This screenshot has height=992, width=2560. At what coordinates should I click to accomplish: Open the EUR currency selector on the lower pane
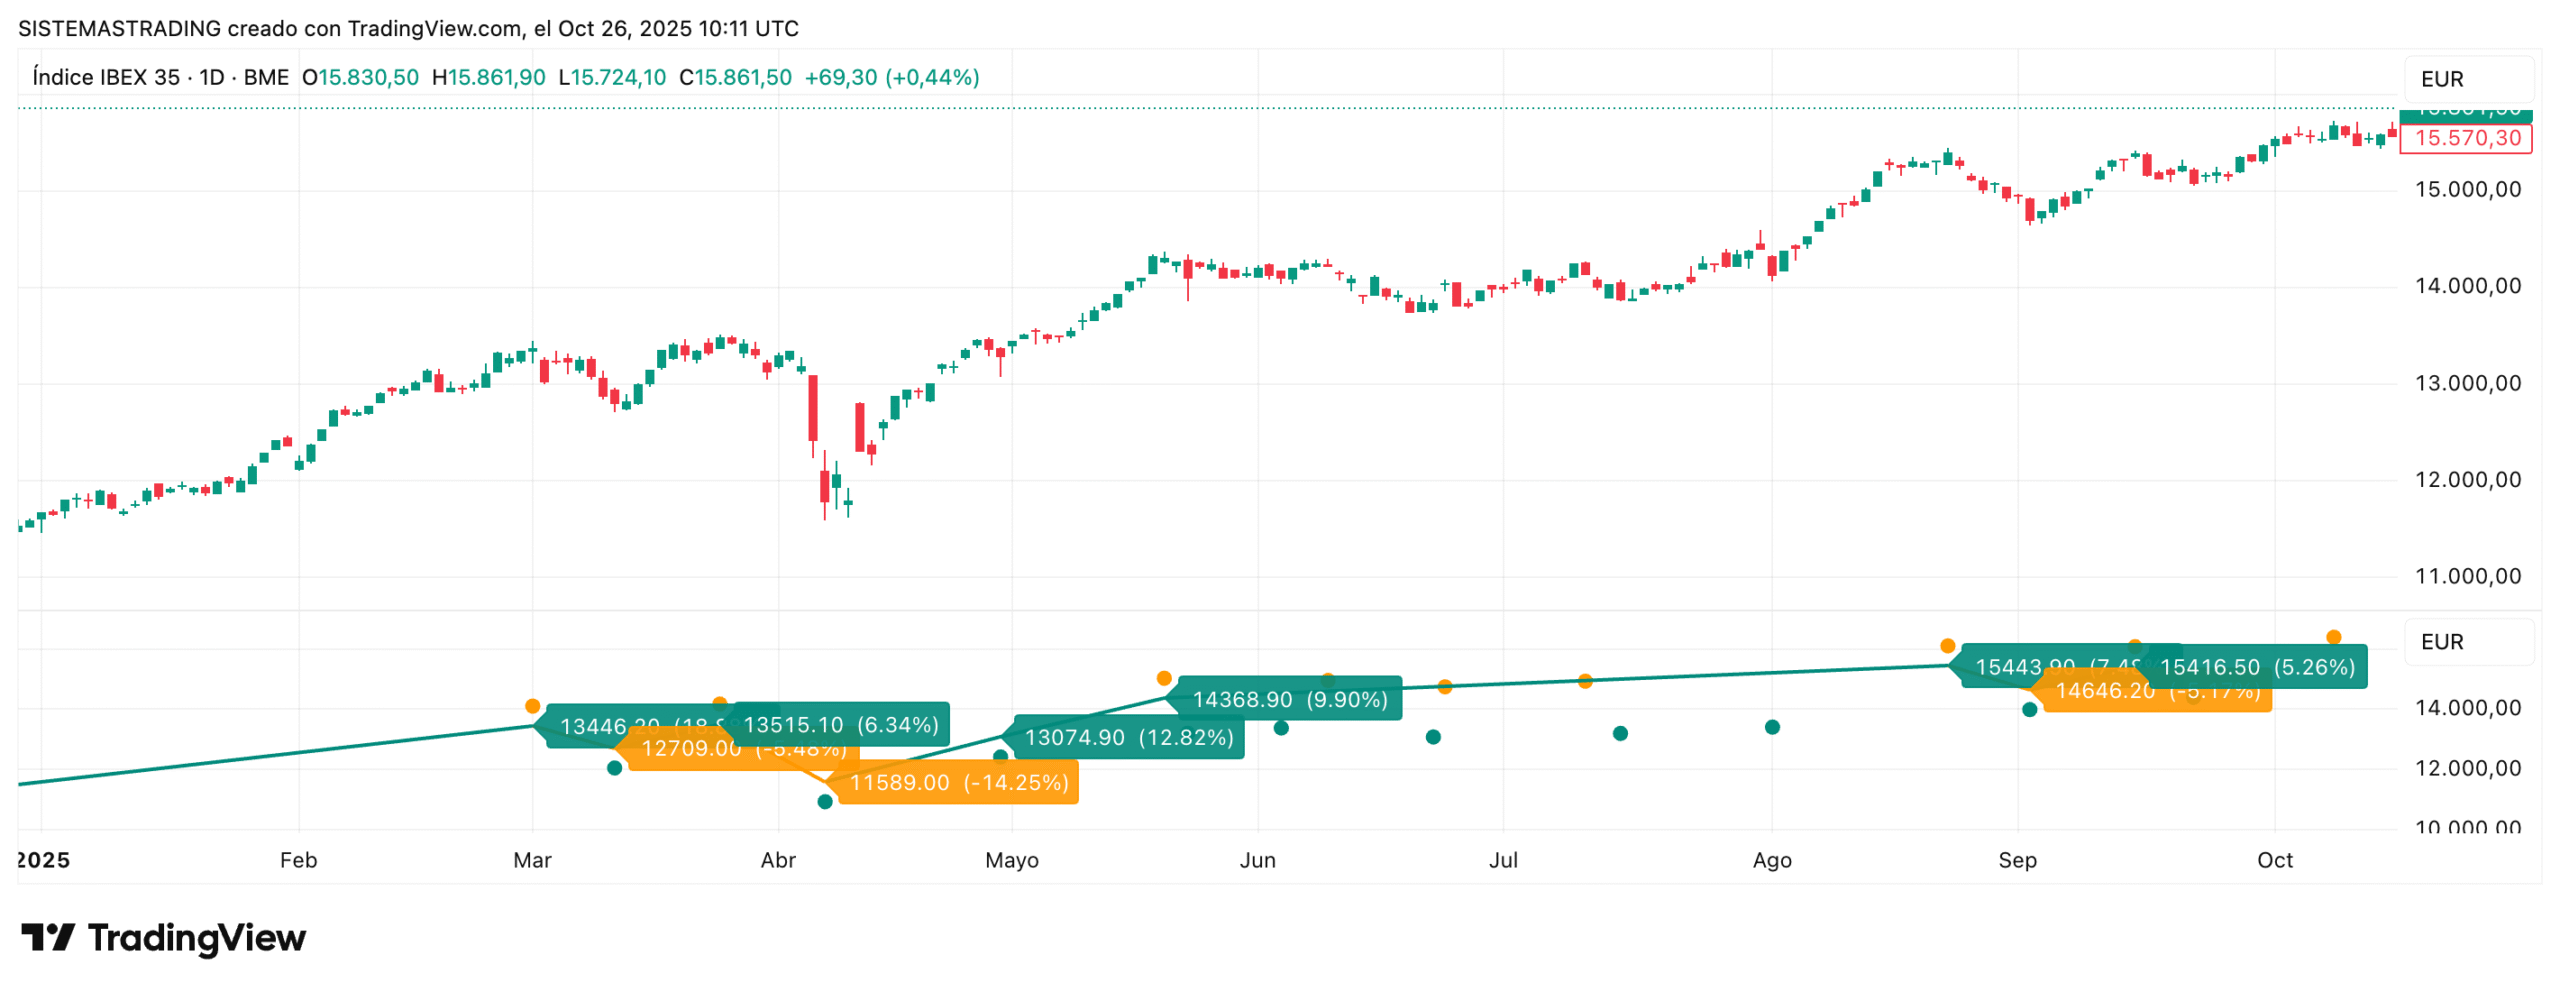tap(2441, 642)
